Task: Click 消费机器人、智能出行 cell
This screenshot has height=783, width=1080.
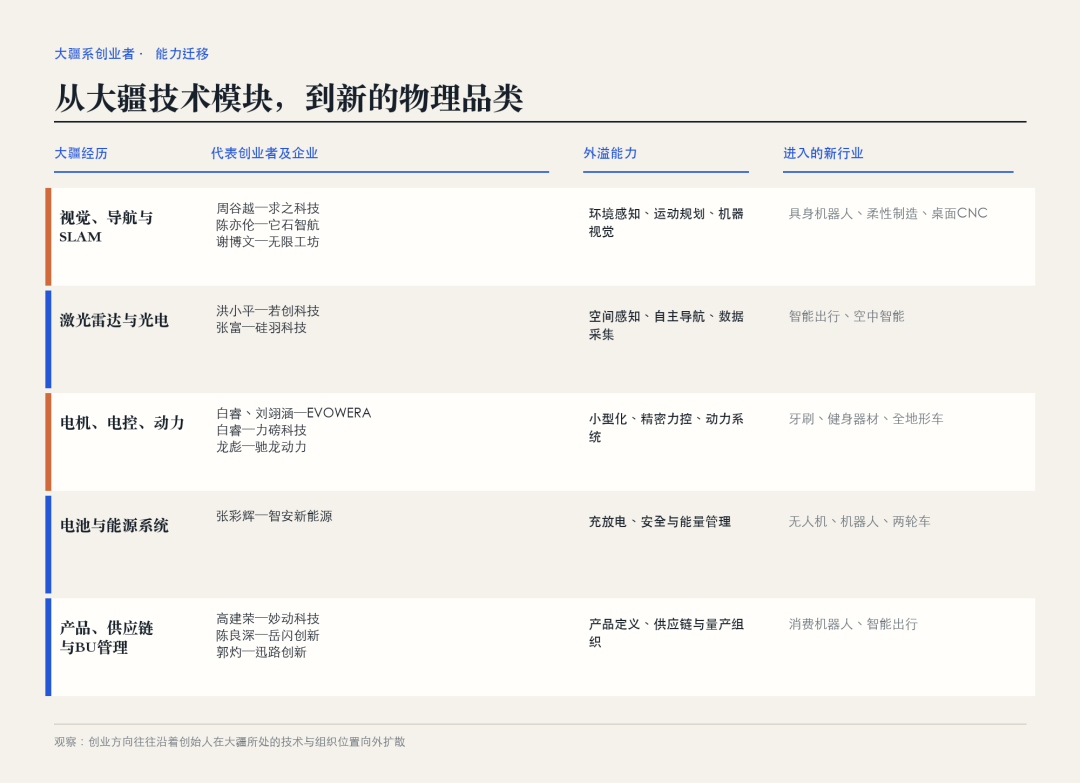Action: point(853,624)
